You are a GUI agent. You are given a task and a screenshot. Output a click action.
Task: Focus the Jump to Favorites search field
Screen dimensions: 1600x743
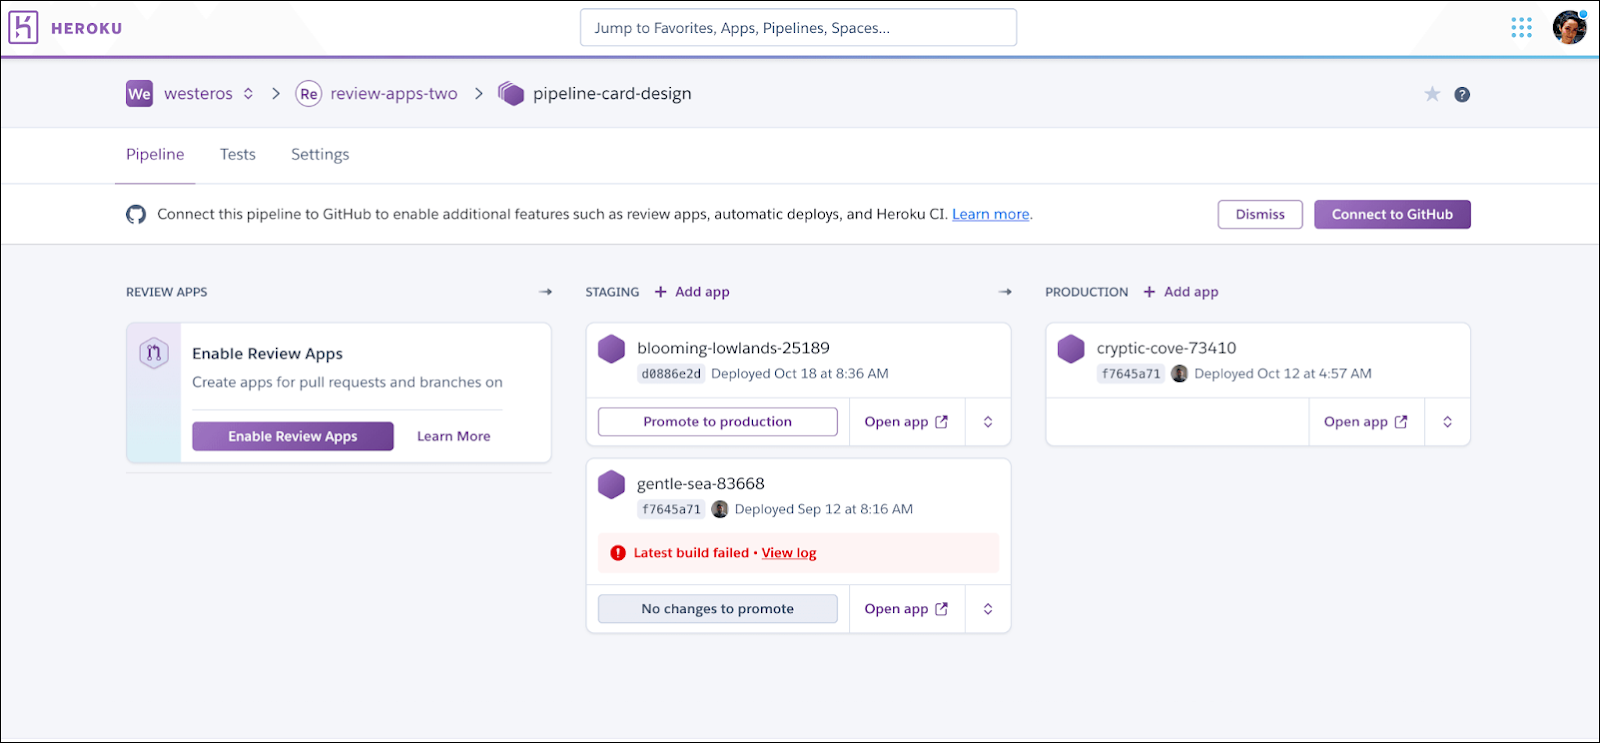point(798,27)
